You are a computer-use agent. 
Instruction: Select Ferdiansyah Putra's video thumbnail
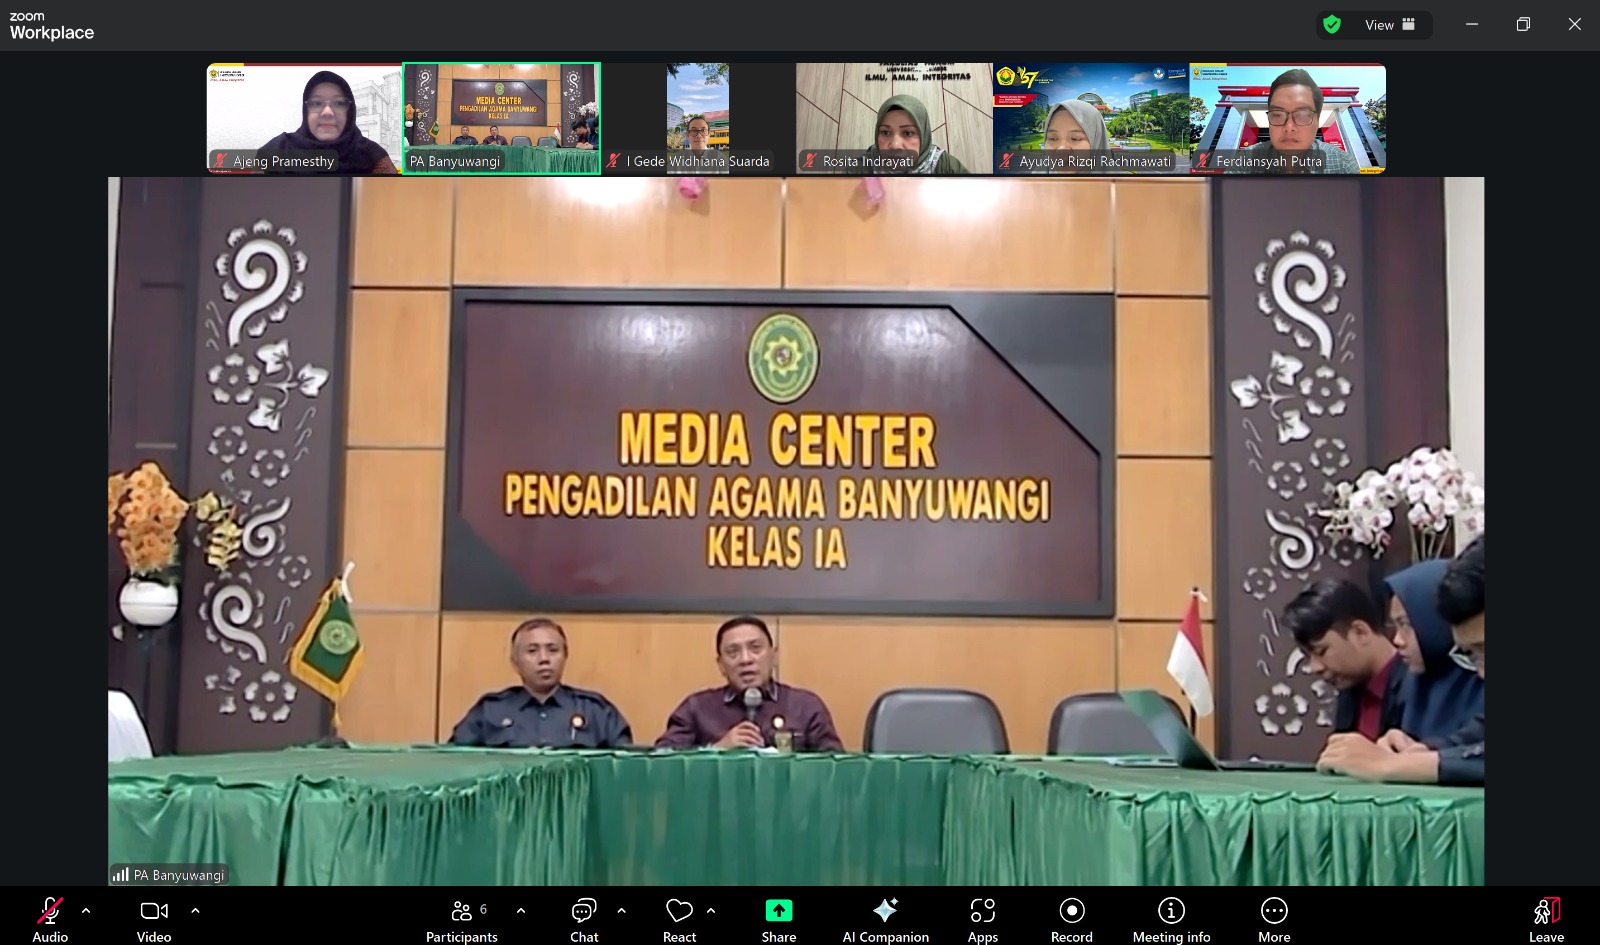click(1288, 118)
